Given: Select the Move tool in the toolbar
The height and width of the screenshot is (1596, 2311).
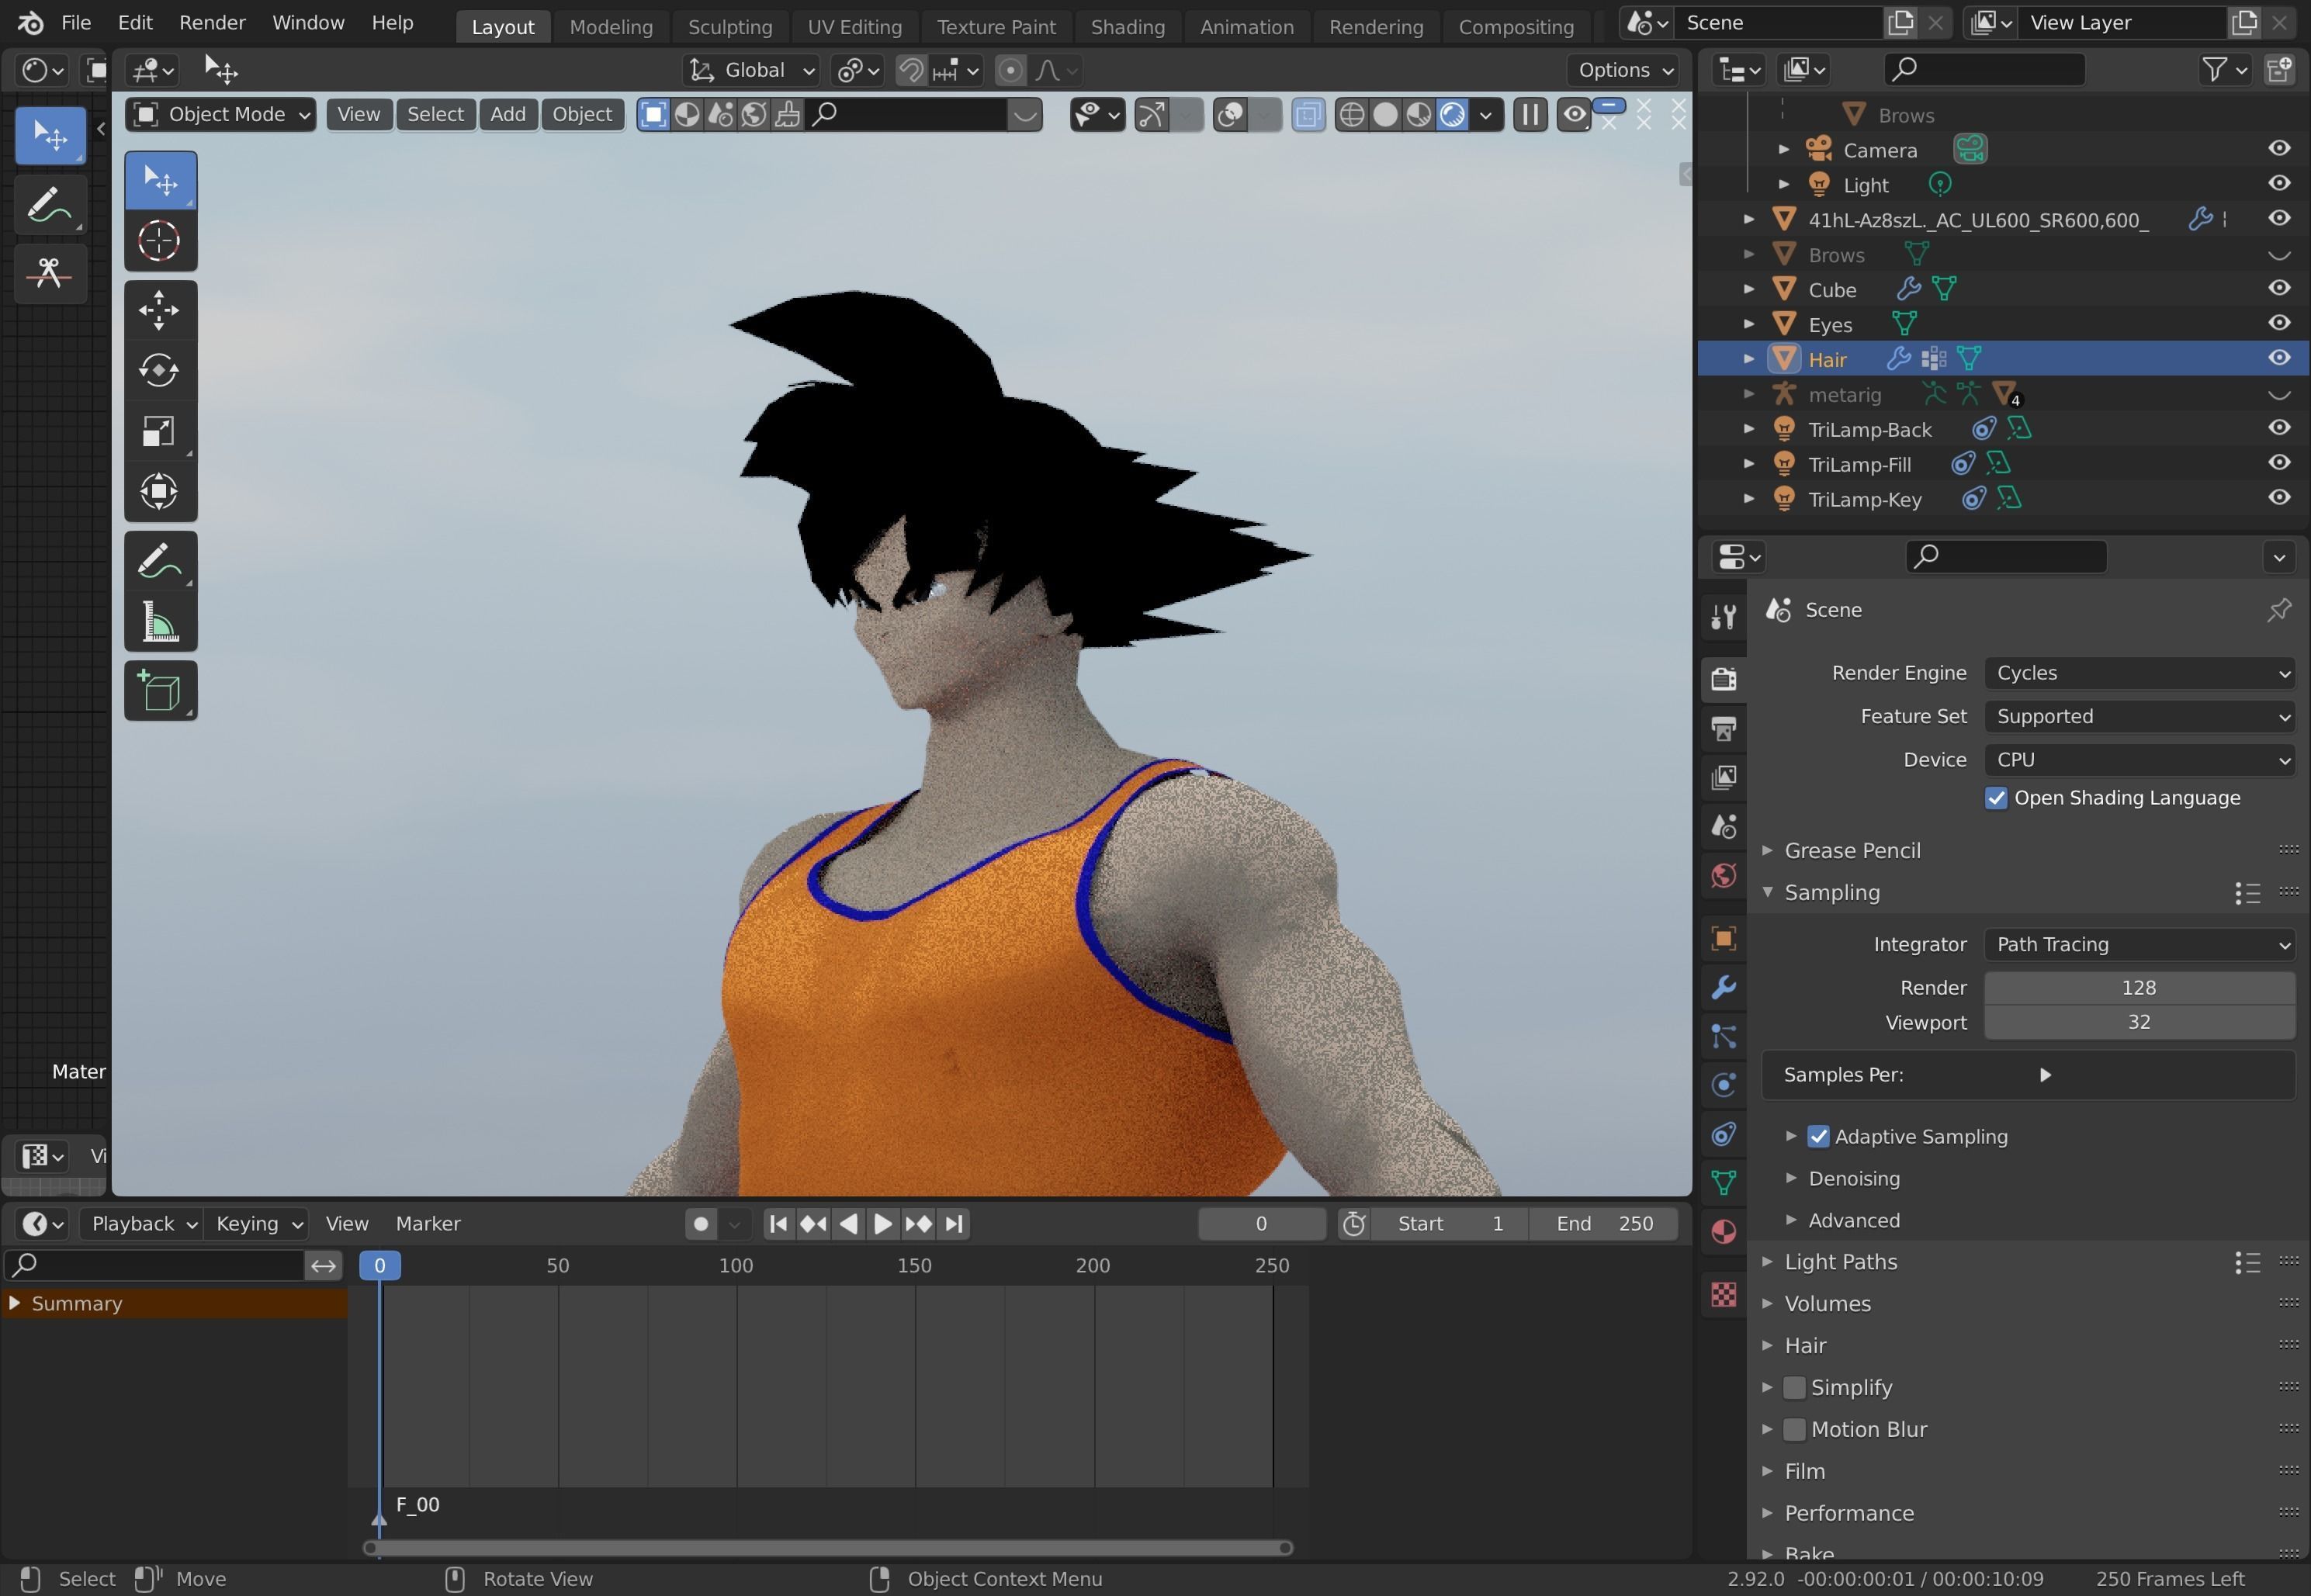Looking at the screenshot, I should tap(160, 310).
